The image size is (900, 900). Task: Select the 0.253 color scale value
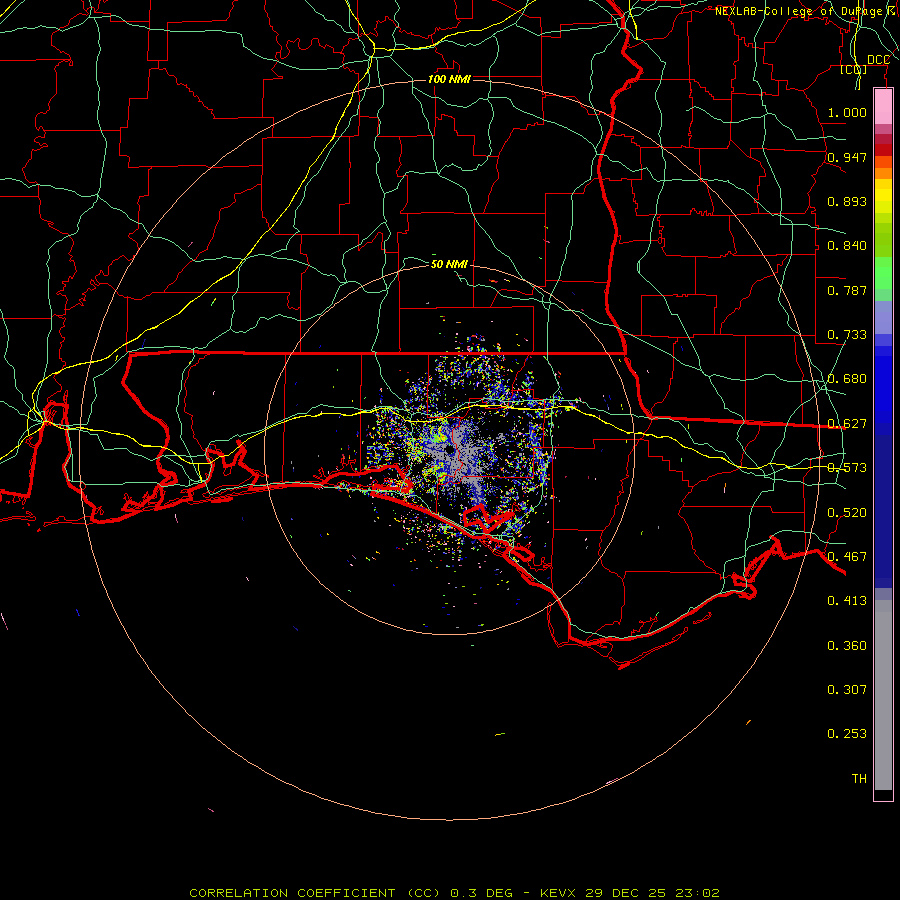pyautogui.click(x=847, y=734)
